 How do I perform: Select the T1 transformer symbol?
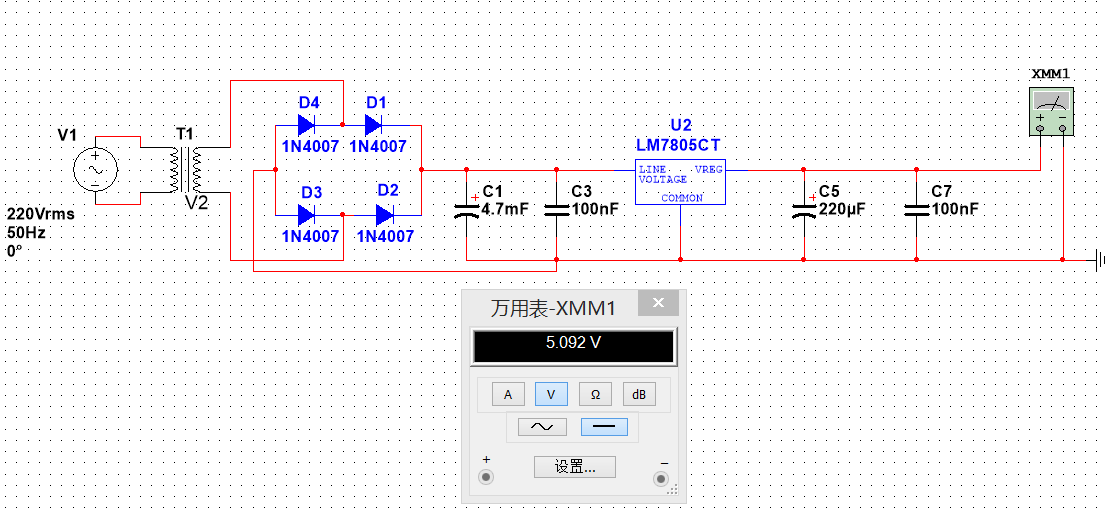coord(185,170)
